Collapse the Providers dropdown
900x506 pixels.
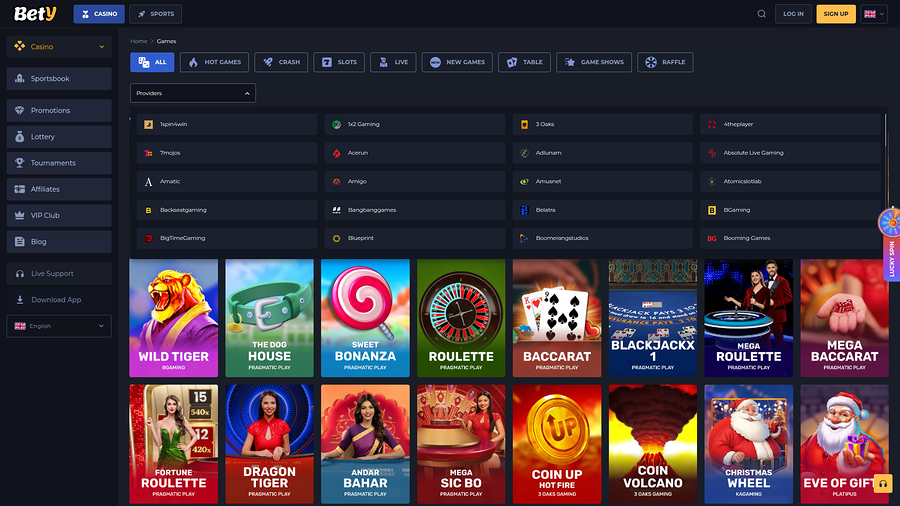193,93
